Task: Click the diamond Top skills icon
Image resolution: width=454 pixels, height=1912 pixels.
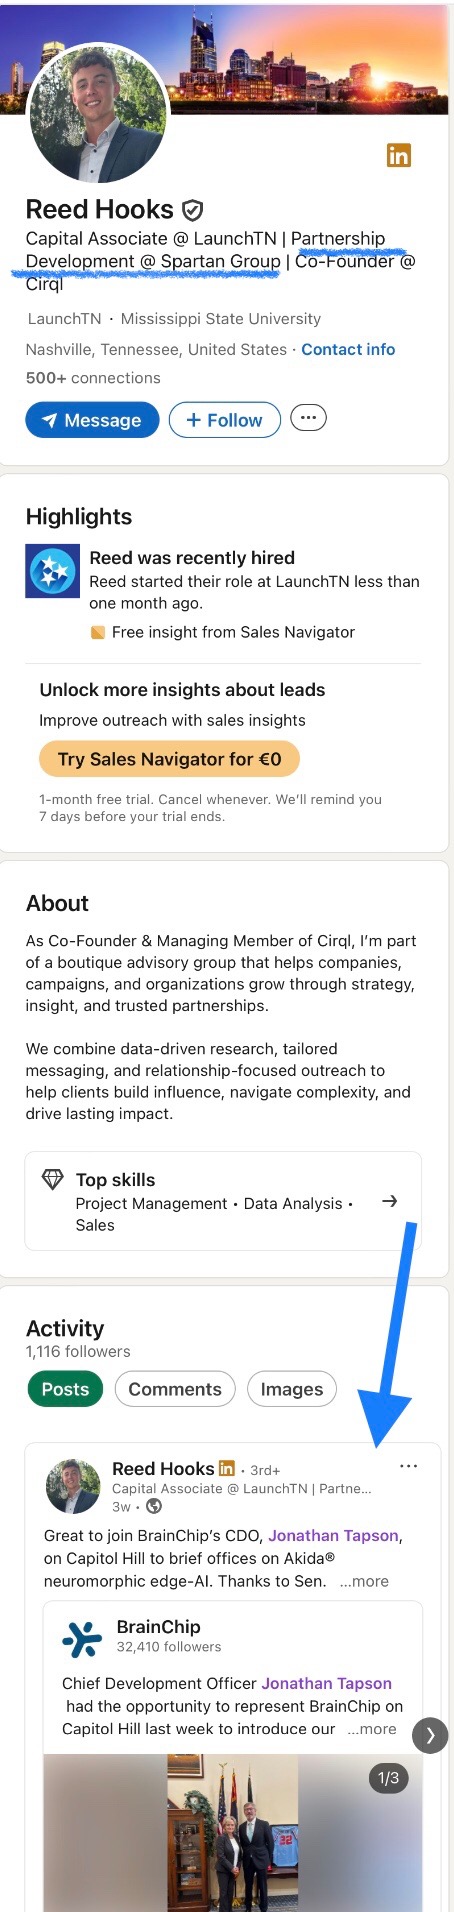Action: point(53,1180)
